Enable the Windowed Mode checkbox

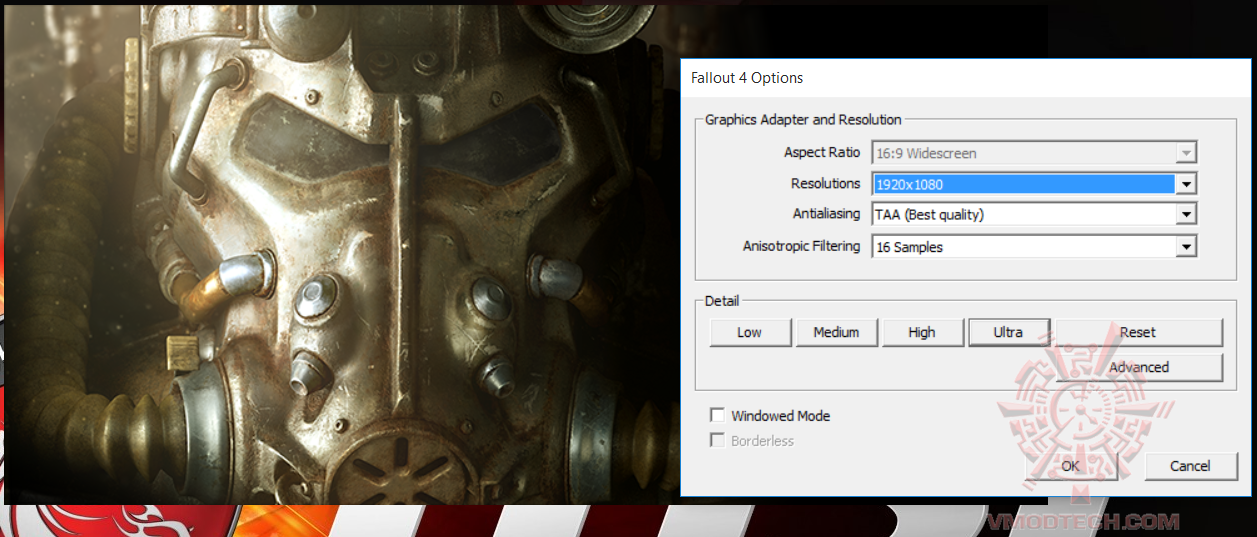click(717, 415)
